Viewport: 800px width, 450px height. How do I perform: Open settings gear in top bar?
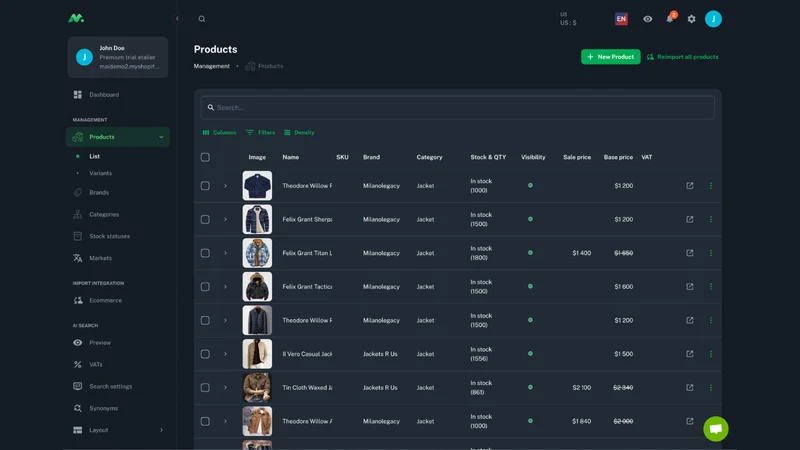click(691, 19)
